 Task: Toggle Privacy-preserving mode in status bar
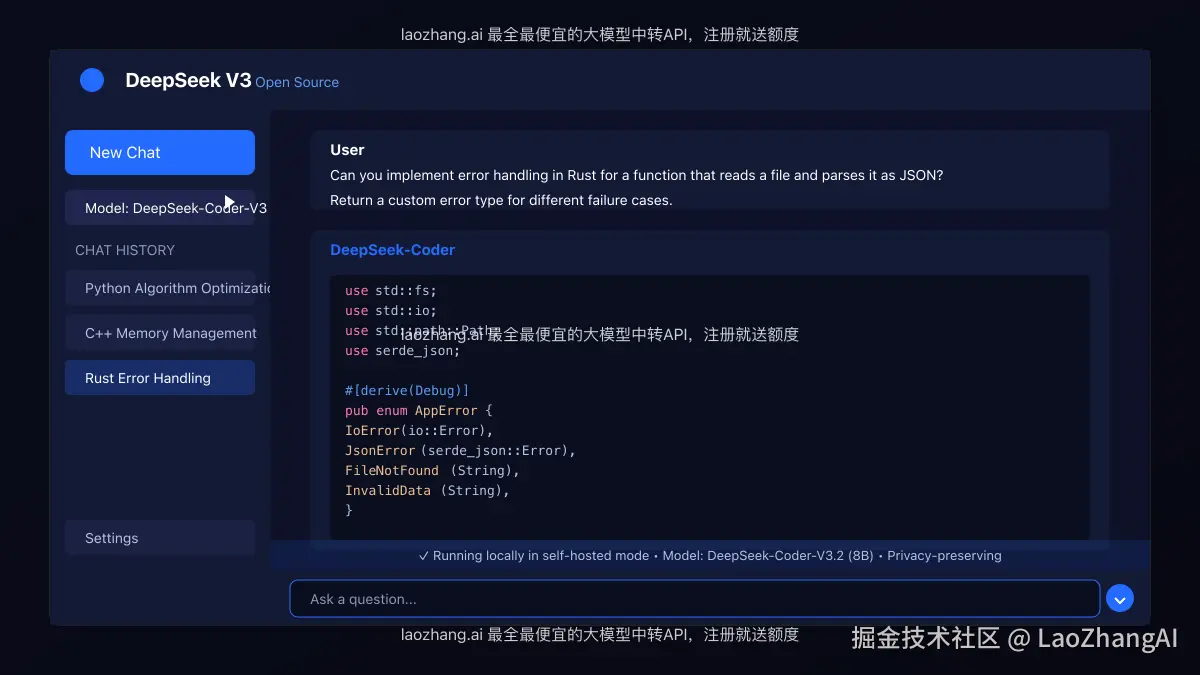[x=944, y=555]
